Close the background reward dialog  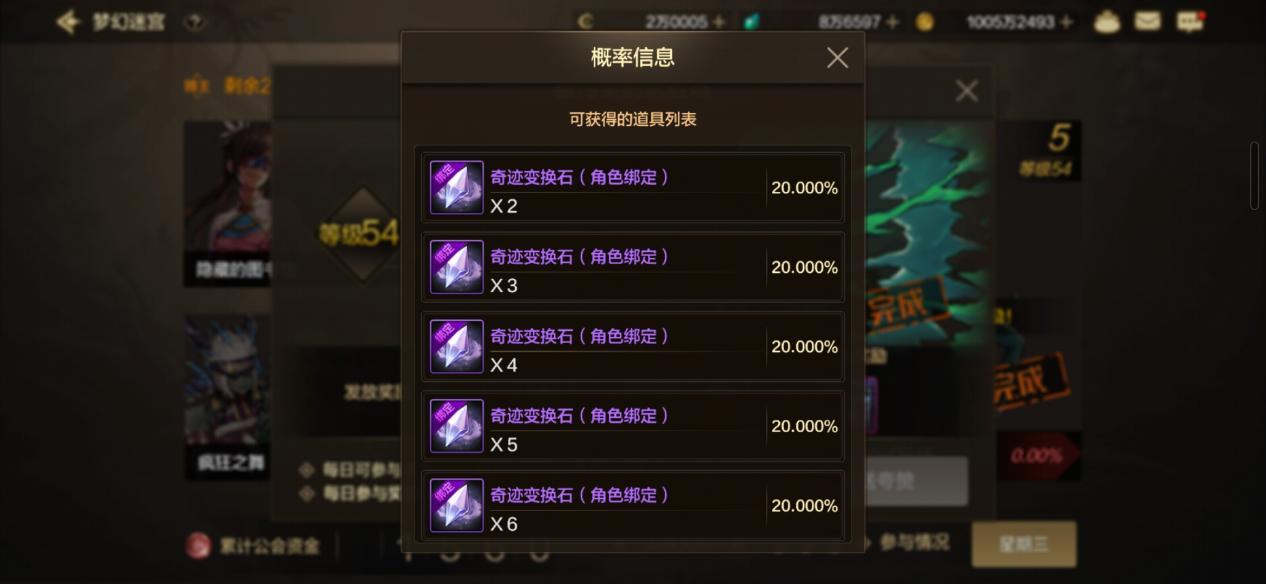pos(966,91)
